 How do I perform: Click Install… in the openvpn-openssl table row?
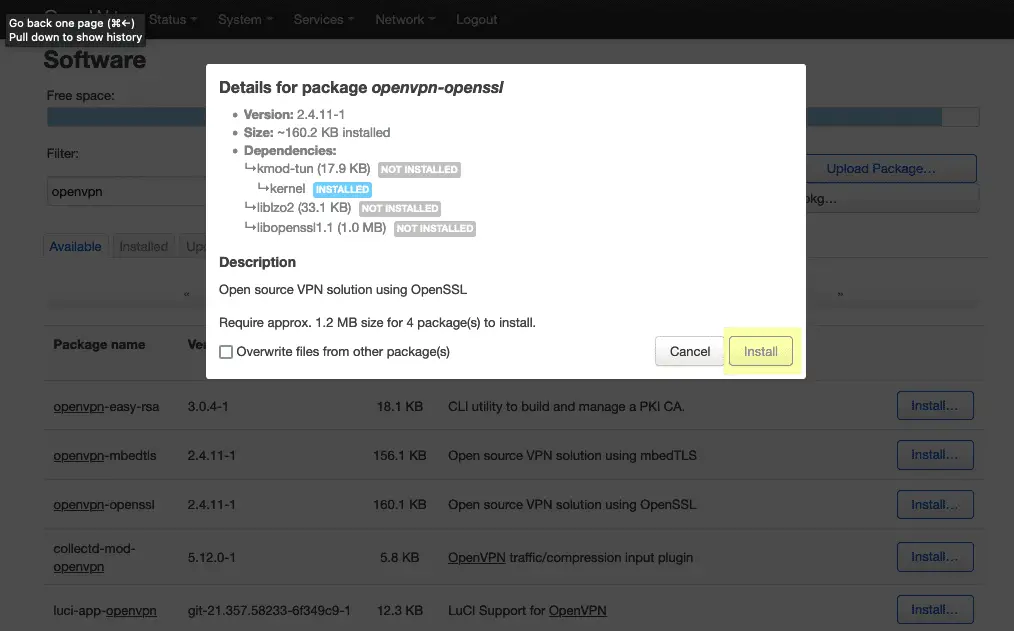click(935, 504)
